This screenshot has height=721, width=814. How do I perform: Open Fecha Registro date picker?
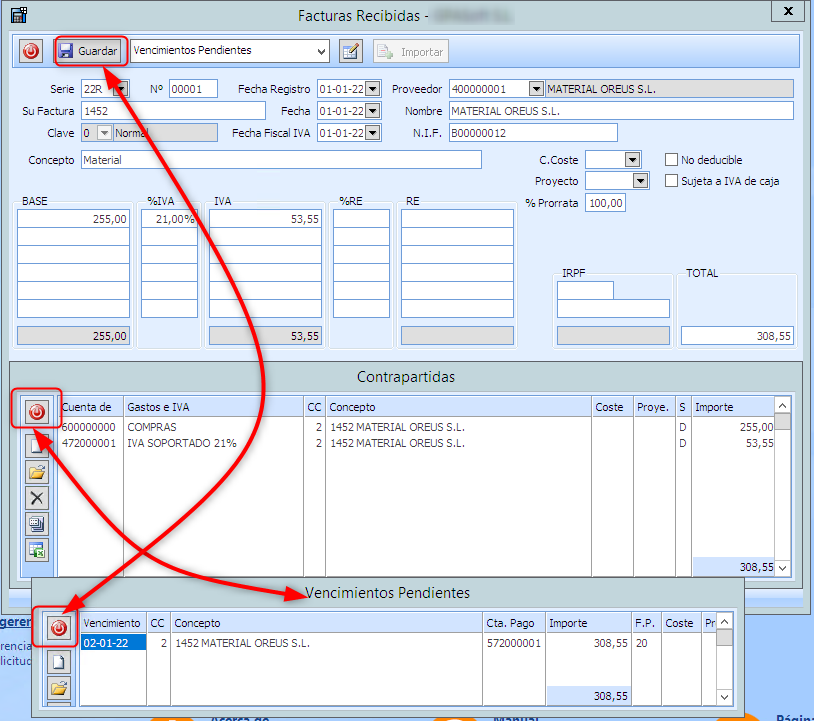tap(373, 89)
